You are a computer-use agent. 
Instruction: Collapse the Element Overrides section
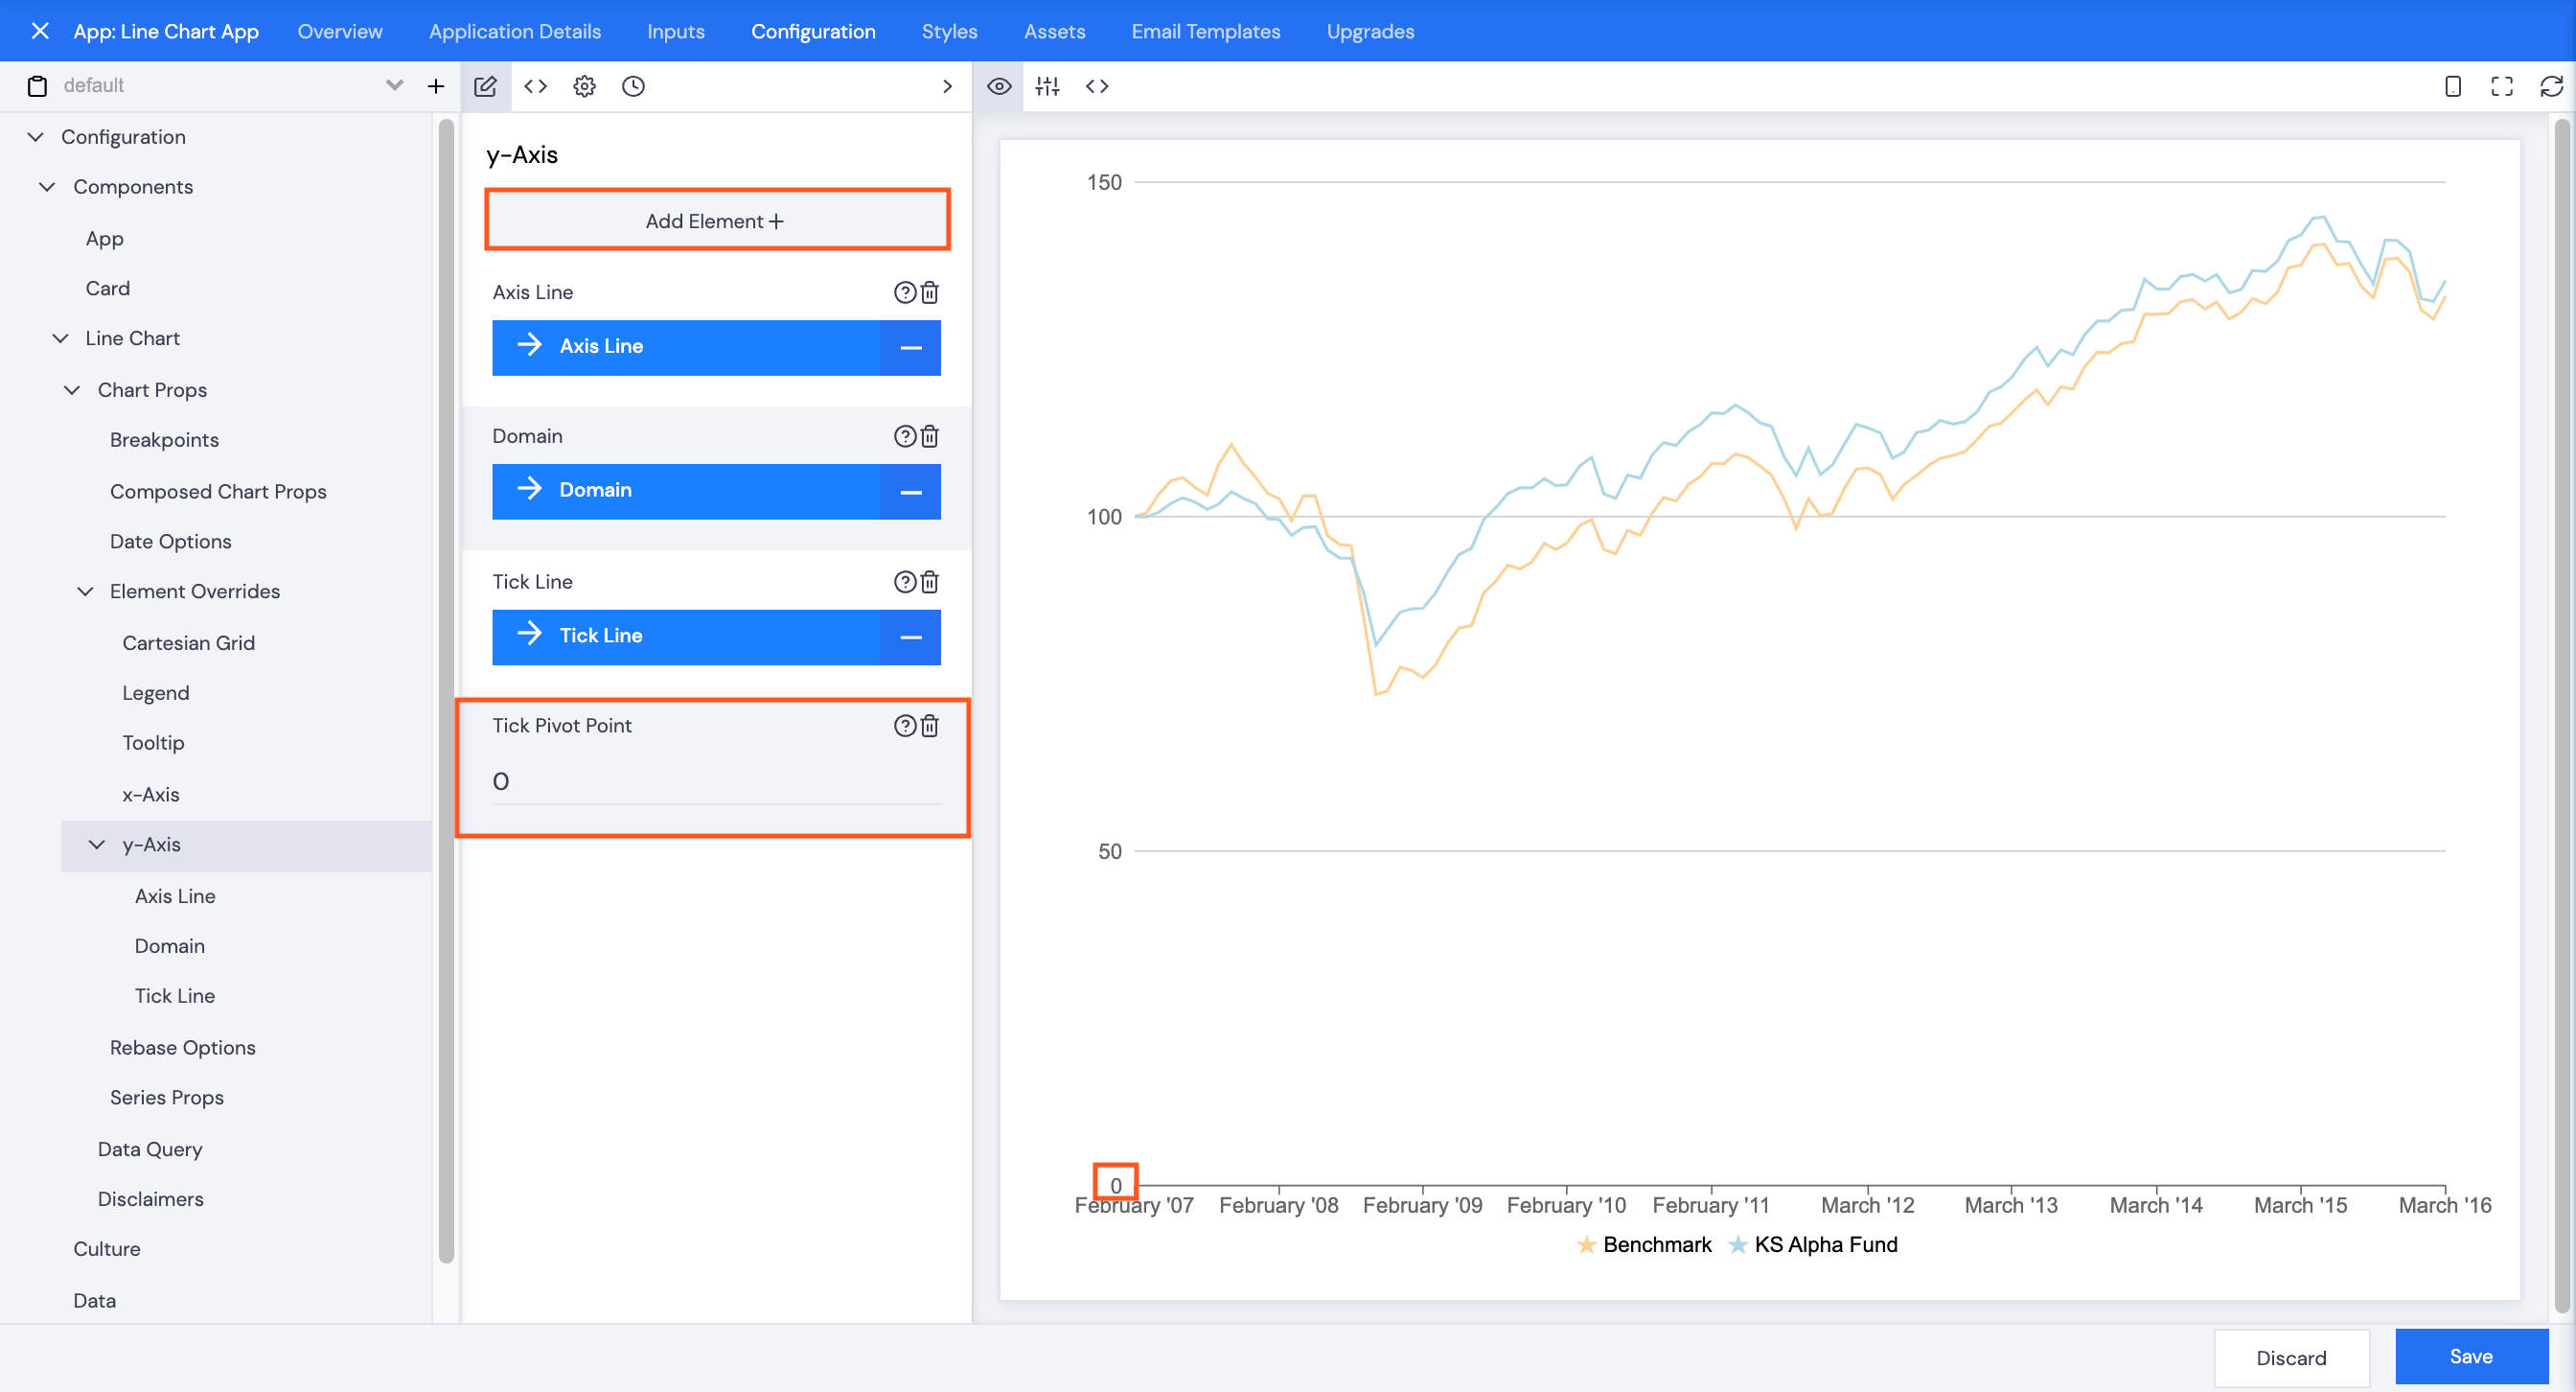point(85,591)
